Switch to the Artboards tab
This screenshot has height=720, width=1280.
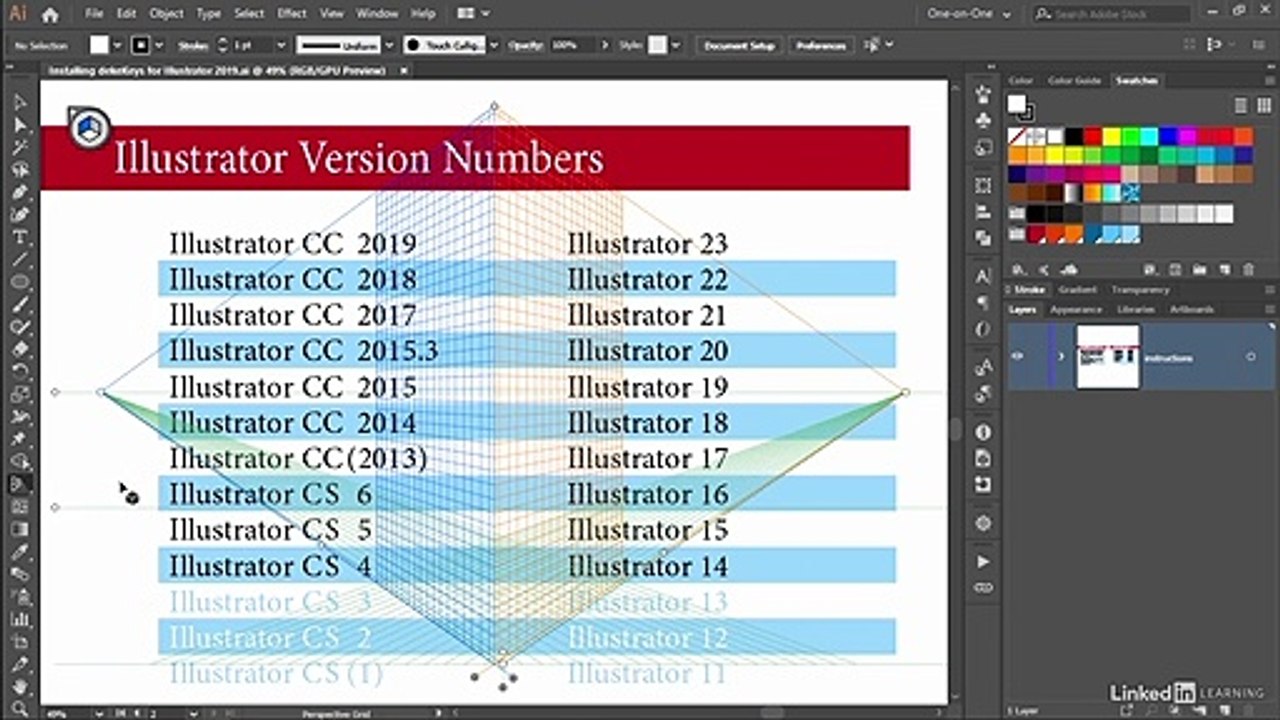(1191, 310)
